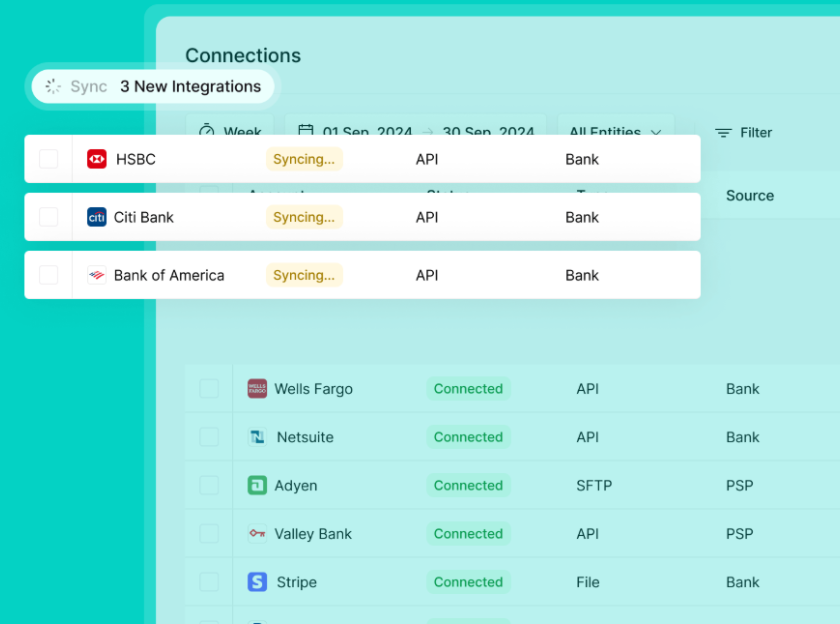The height and width of the screenshot is (624, 840).
Task: Click API type in HSBC row
Action: coord(427,159)
